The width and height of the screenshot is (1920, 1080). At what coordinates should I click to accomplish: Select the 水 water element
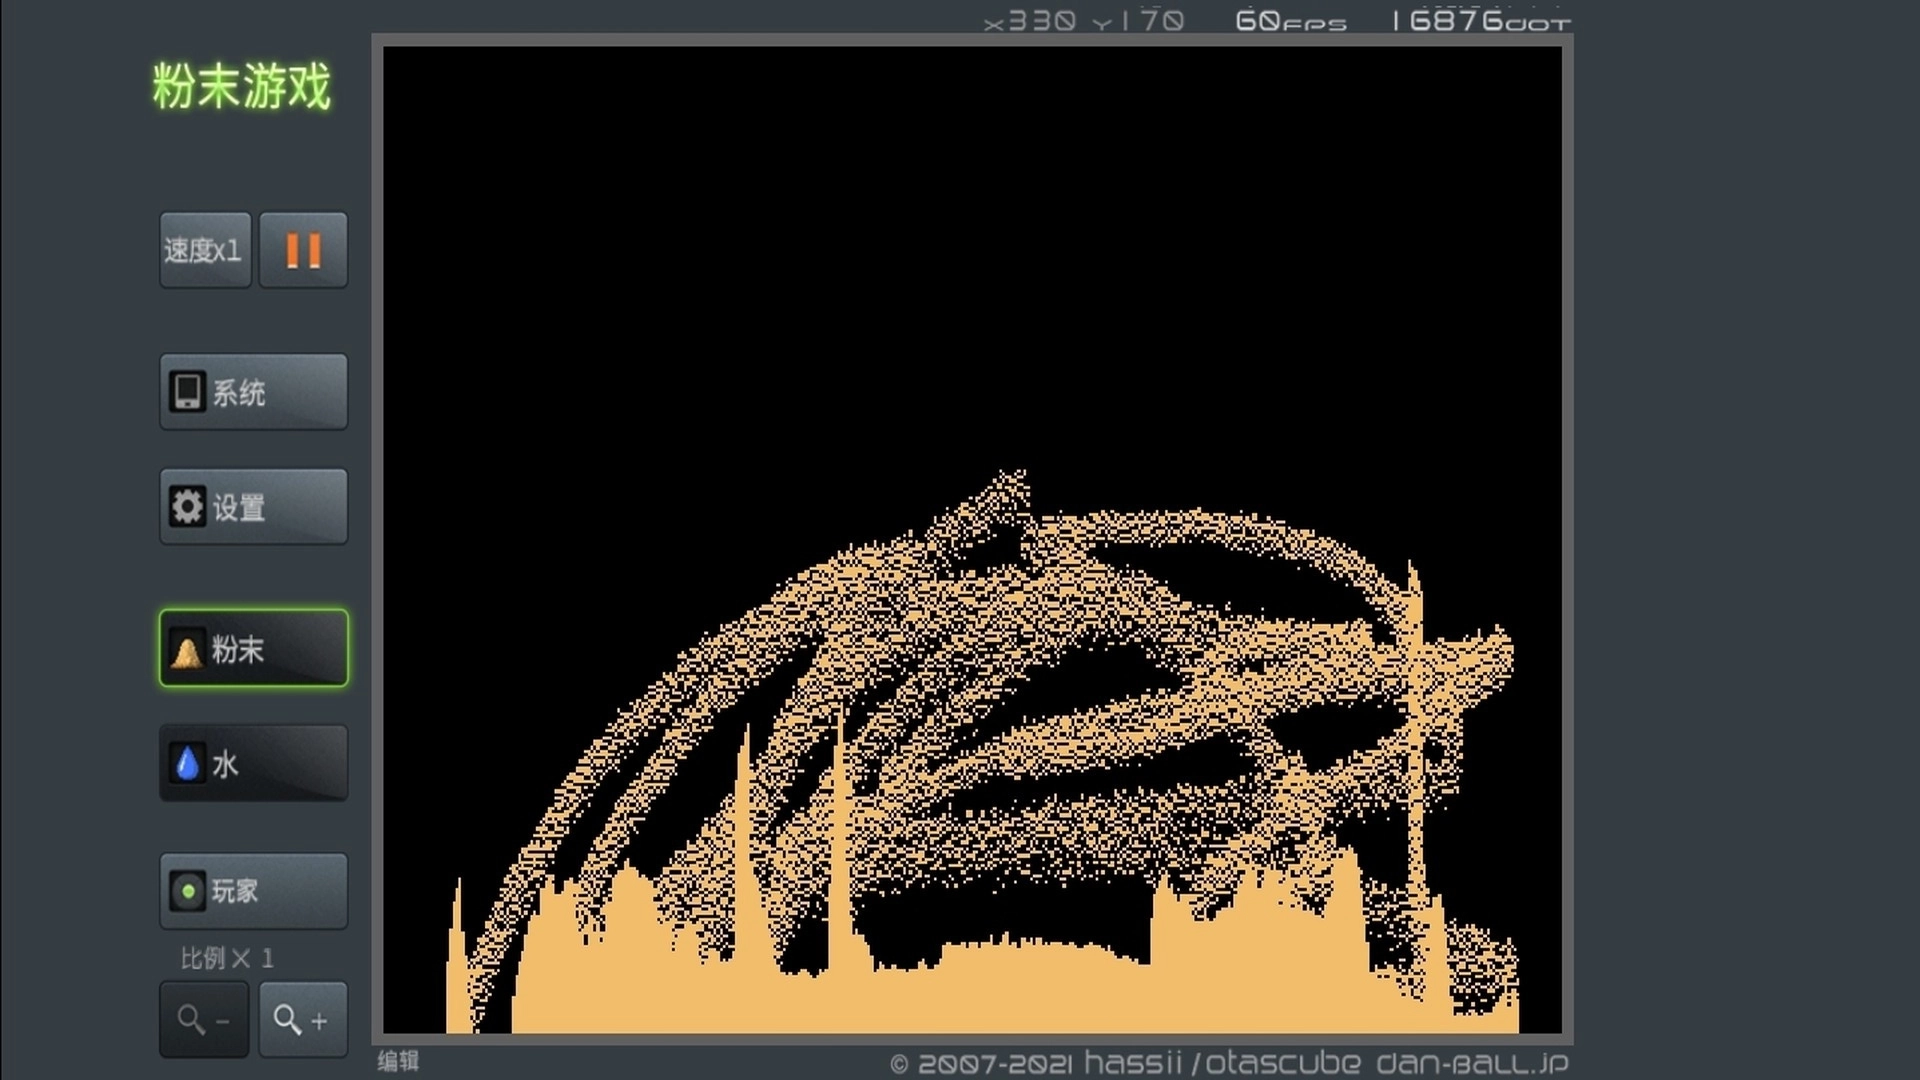(x=253, y=764)
